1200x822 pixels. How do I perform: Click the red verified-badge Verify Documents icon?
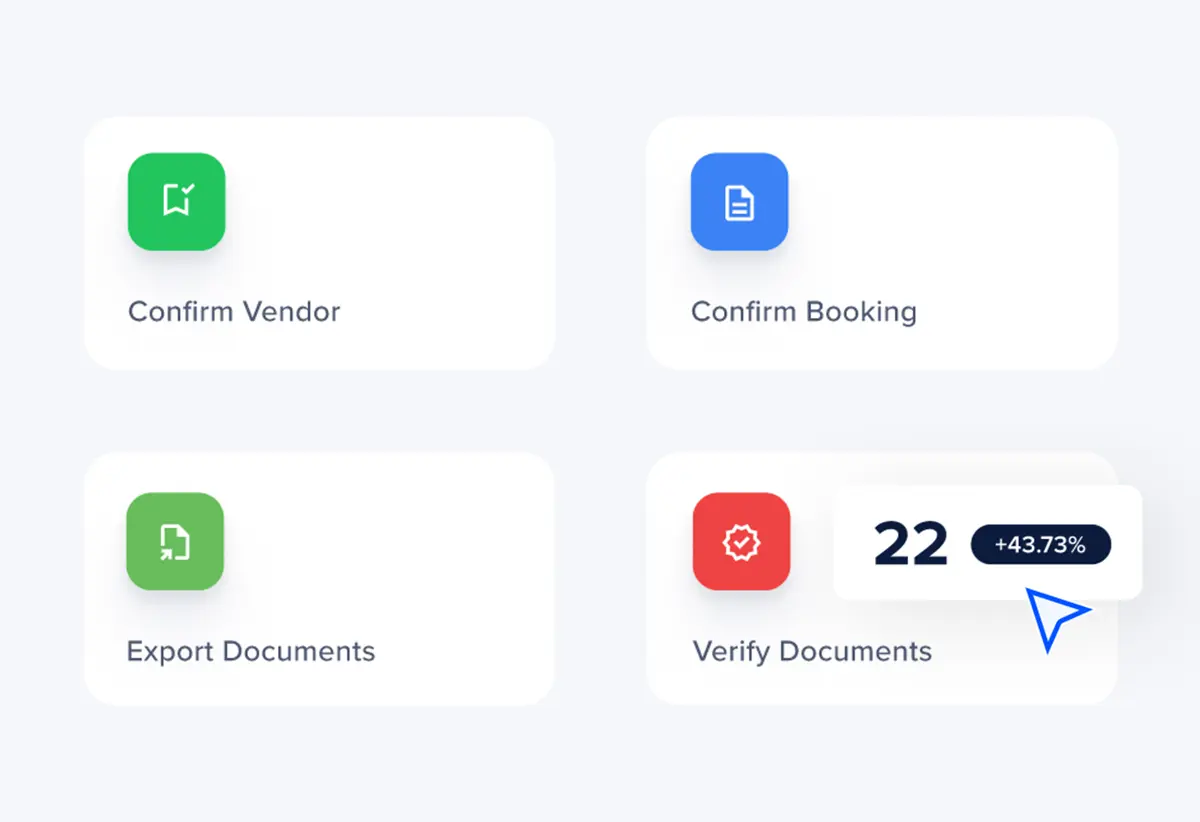(741, 541)
